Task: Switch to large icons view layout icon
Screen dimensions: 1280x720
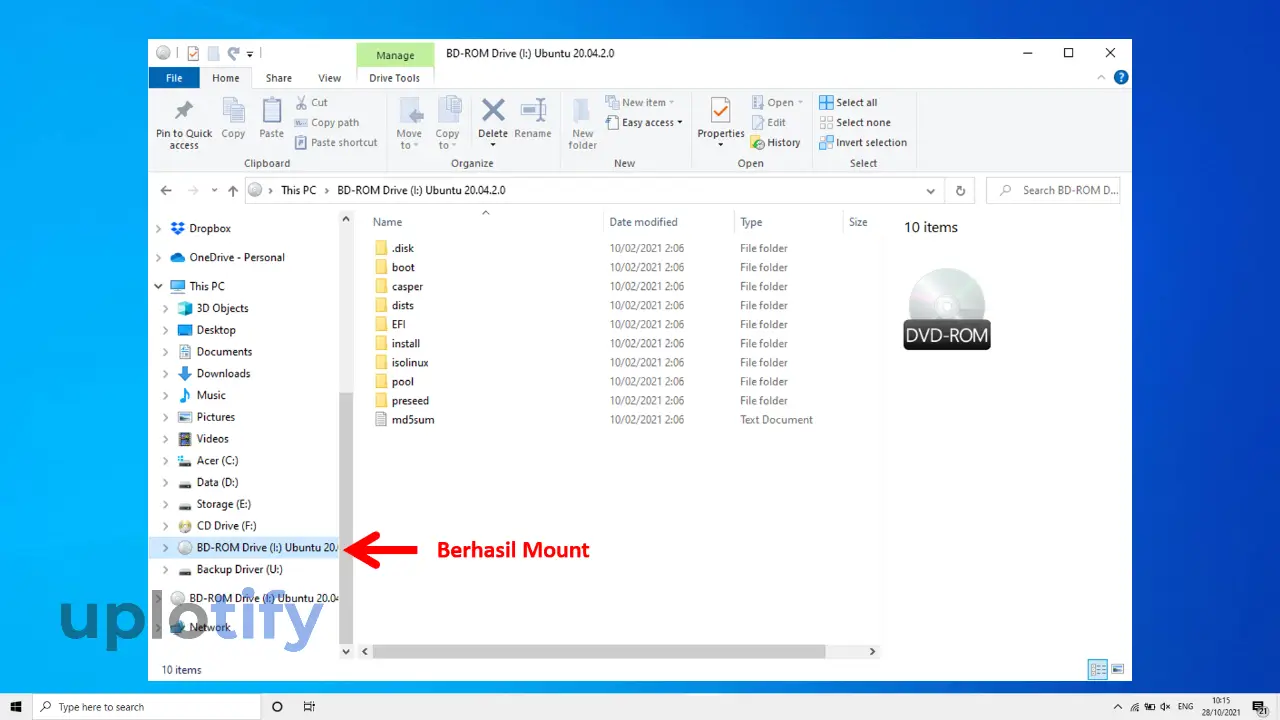Action: click(x=1118, y=669)
